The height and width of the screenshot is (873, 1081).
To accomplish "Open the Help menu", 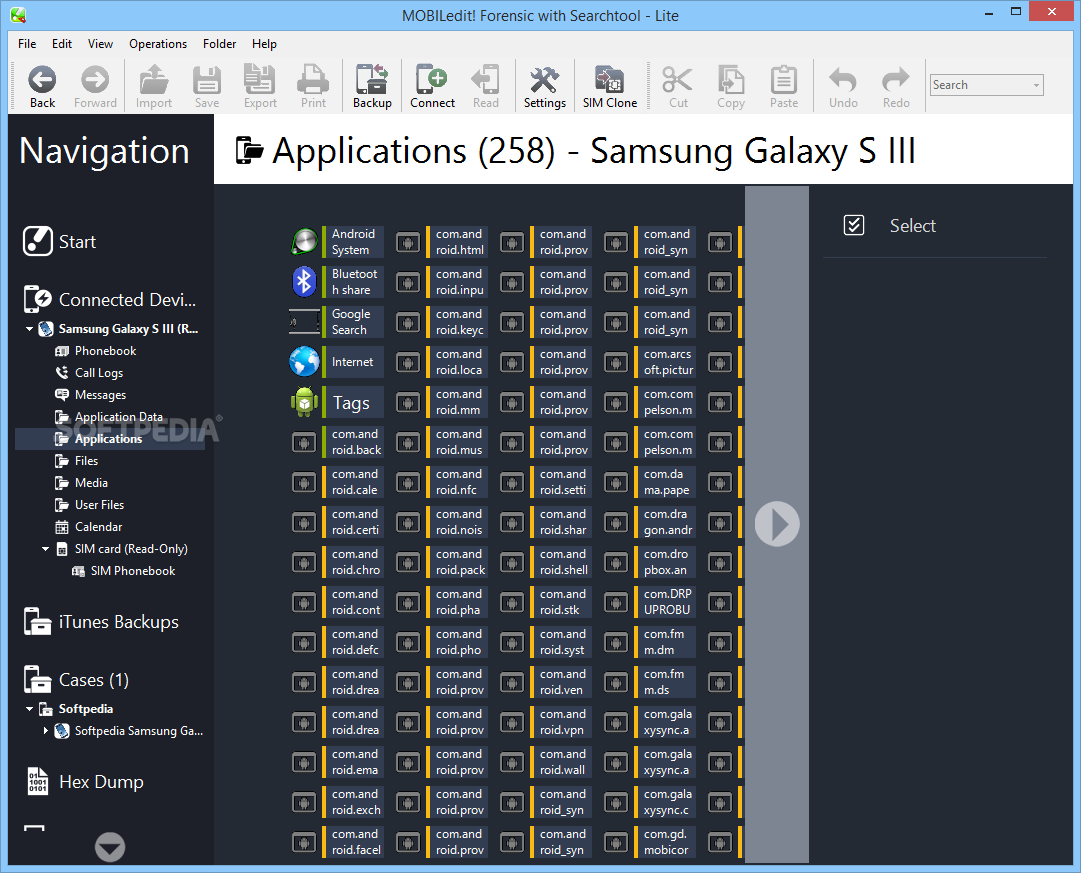I will click(264, 43).
